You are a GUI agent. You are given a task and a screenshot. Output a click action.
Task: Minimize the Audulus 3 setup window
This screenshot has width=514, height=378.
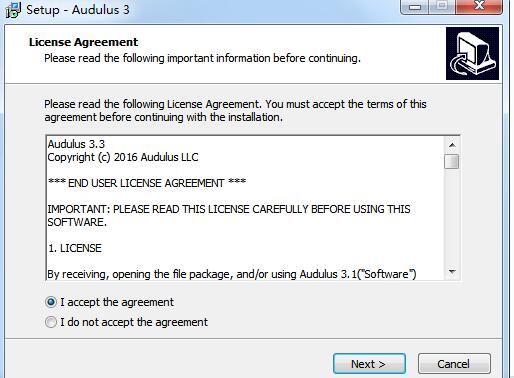(415, 7)
